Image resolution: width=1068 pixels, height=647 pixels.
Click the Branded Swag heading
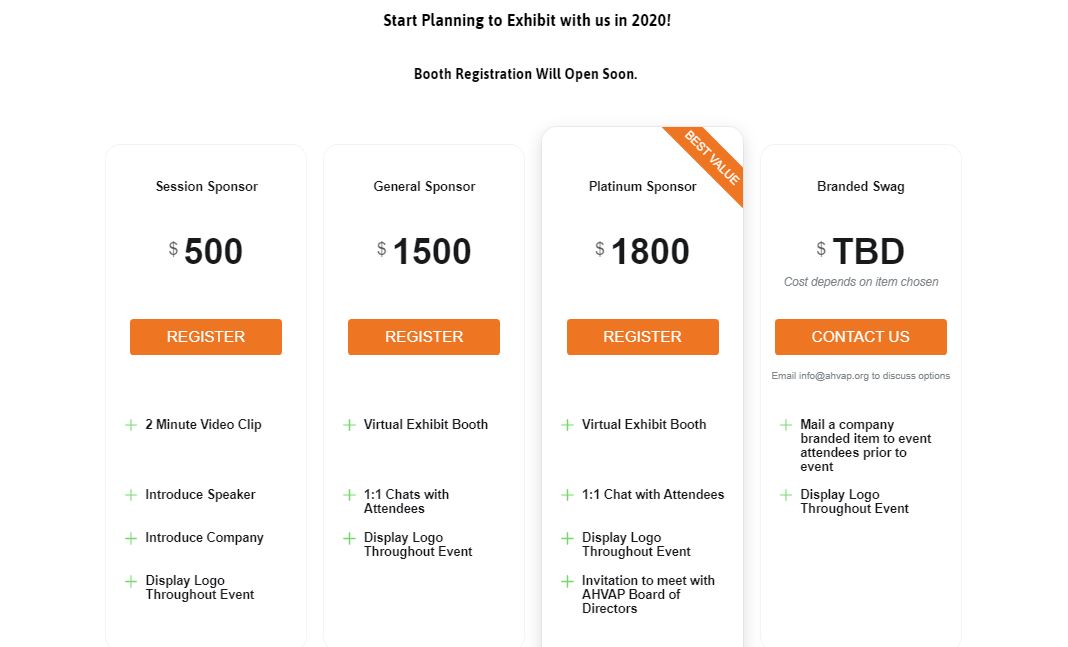tap(860, 187)
